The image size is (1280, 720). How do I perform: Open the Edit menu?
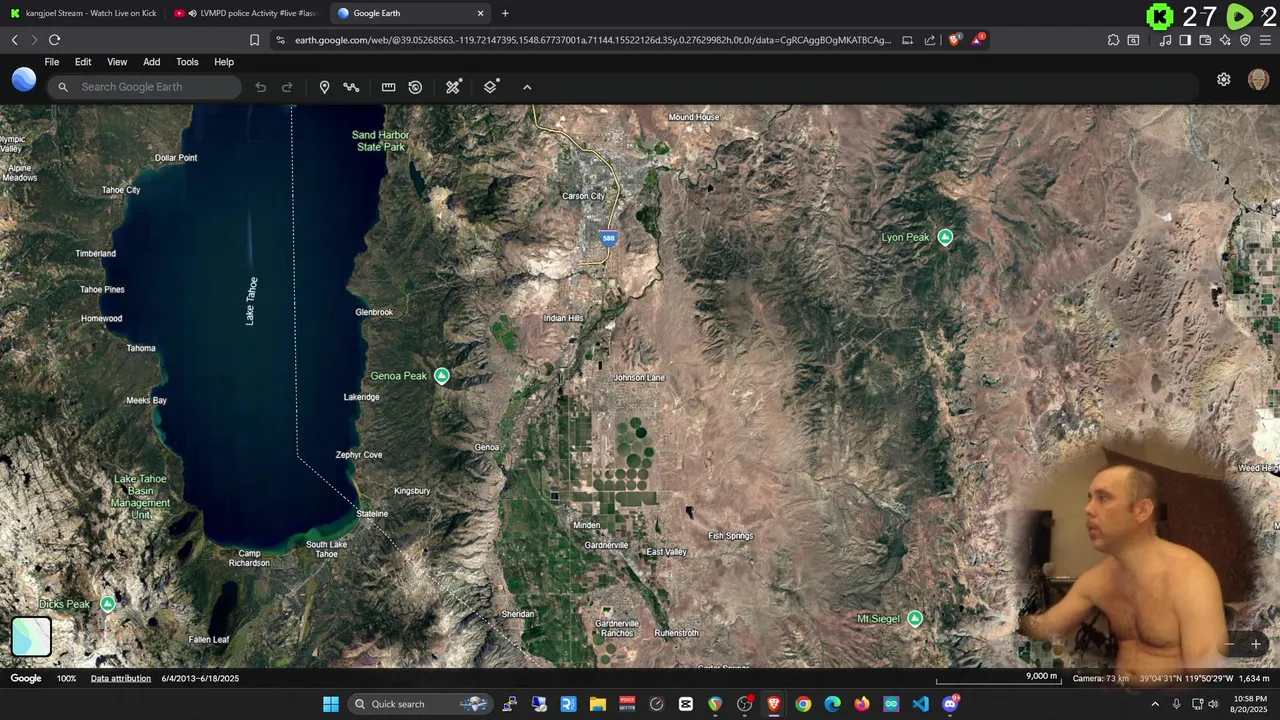click(83, 62)
